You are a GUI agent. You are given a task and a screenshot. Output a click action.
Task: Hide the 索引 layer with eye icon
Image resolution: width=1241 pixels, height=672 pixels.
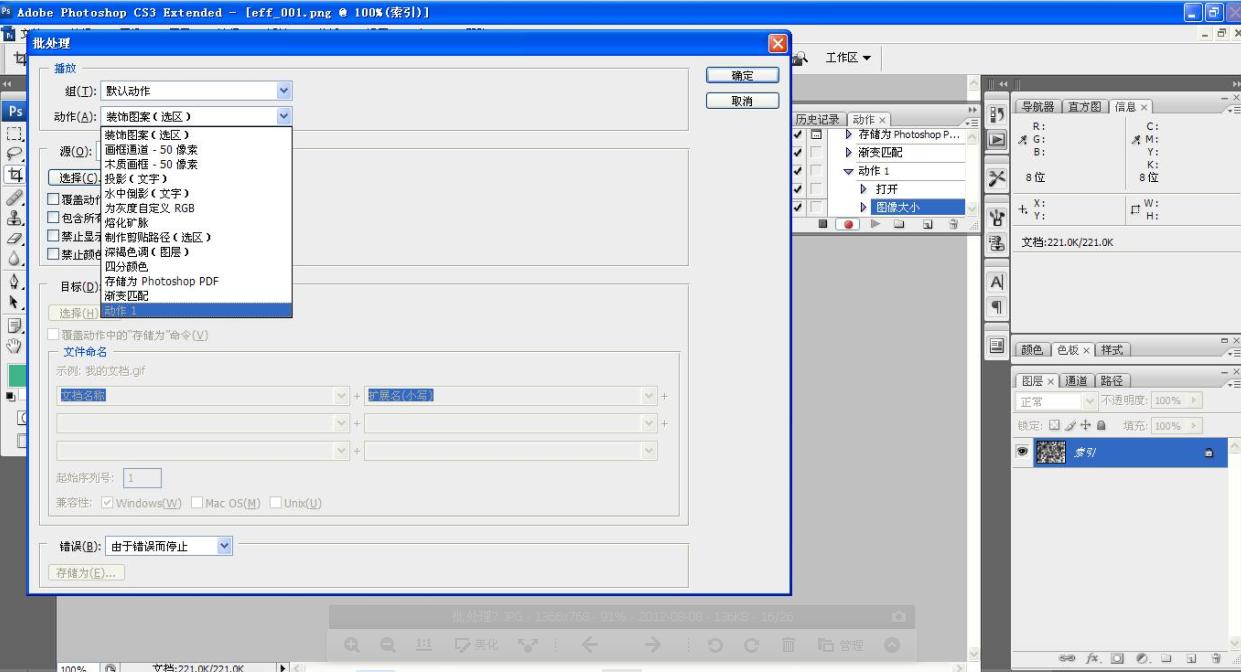(x=1022, y=453)
